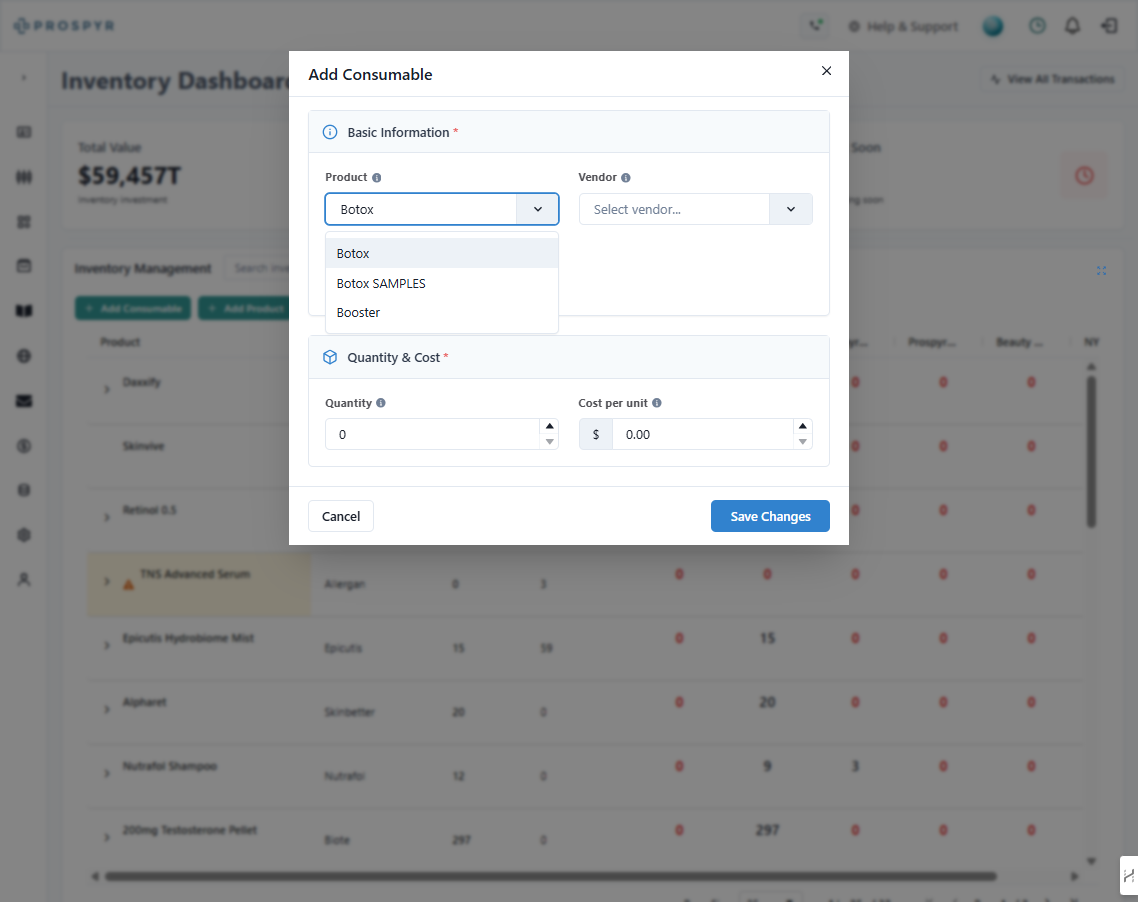Expand the Daxxify row chevron
This screenshot has width=1138, height=902.
(107, 390)
